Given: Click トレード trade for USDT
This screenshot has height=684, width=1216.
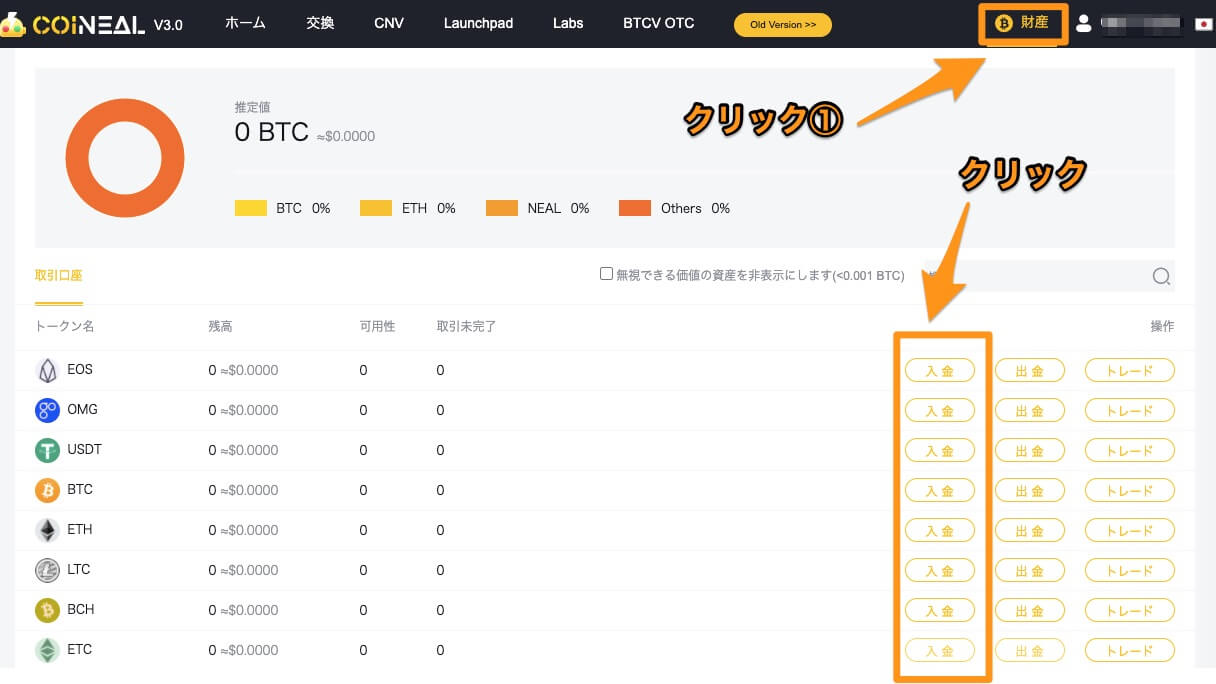Looking at the screenshot, I should pyautogui.click(x=1130, y=450).
